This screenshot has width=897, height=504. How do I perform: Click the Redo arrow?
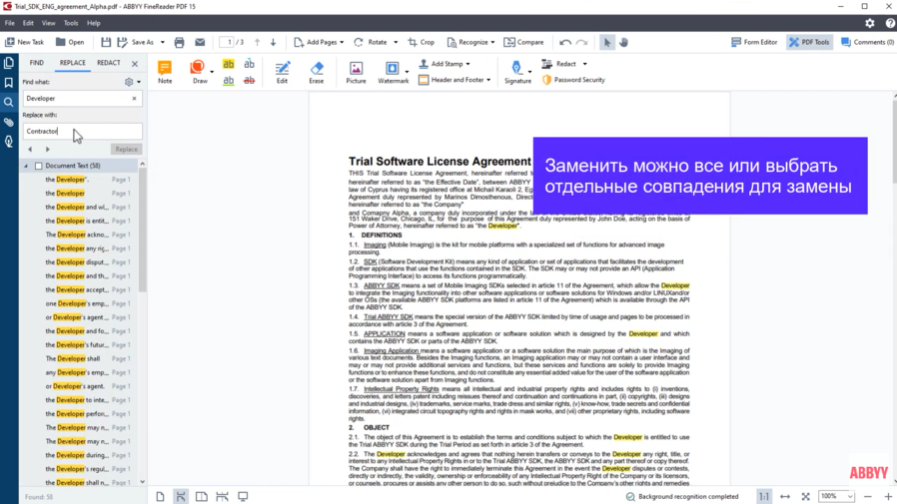coord(582,42)
